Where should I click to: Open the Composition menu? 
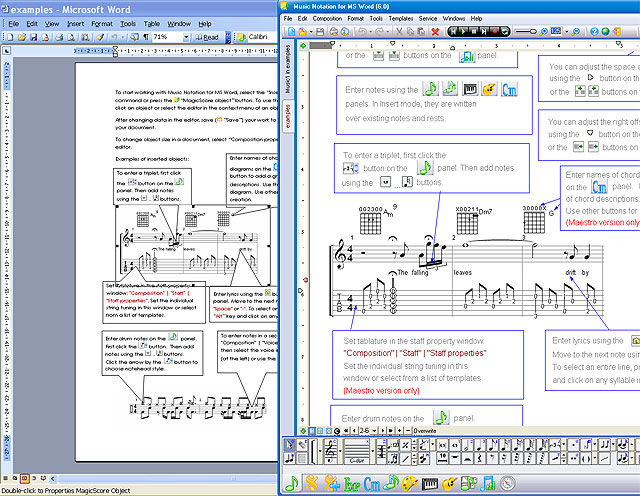[326, 18]
